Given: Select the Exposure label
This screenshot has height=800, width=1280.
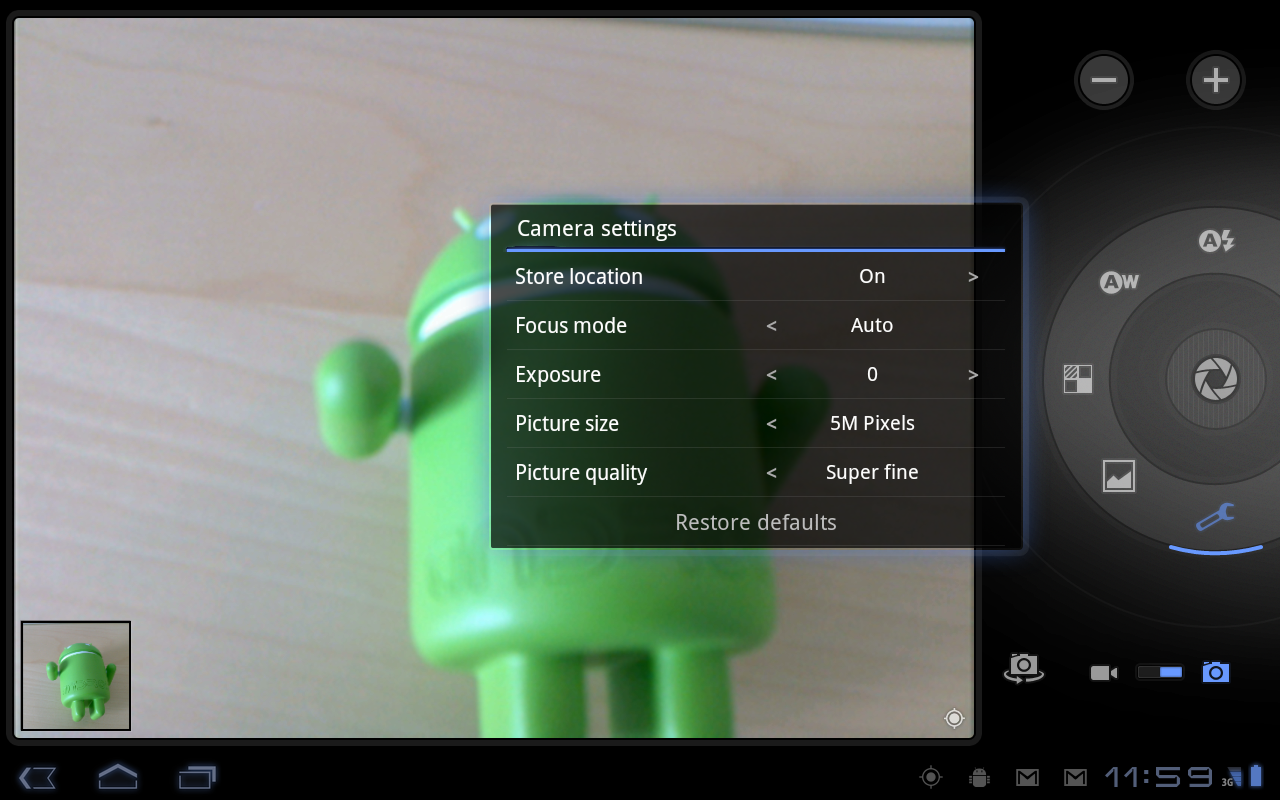Looking at the screenshot, I should pos(558,375).
